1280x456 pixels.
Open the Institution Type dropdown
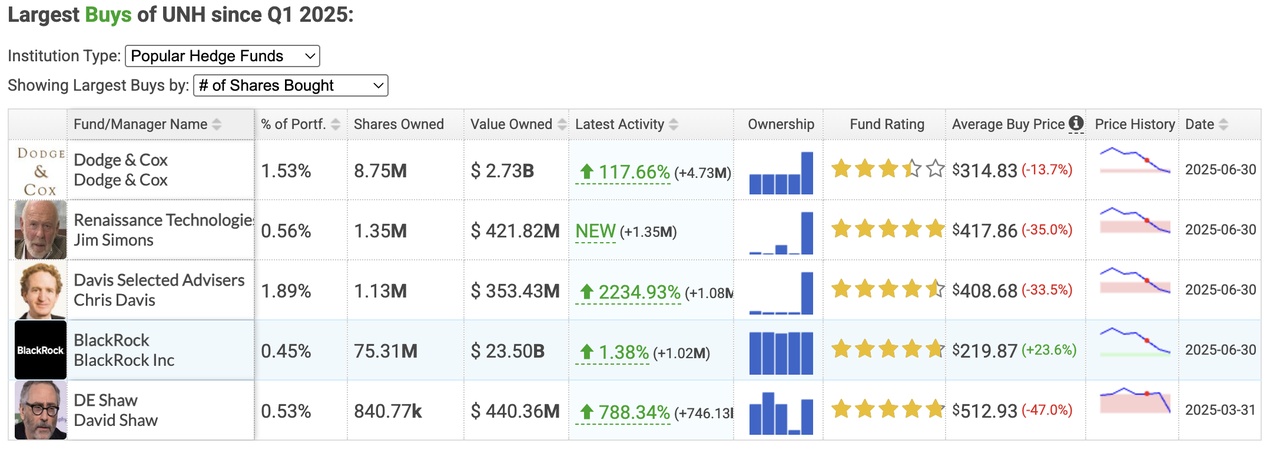(x=222, y=56)
